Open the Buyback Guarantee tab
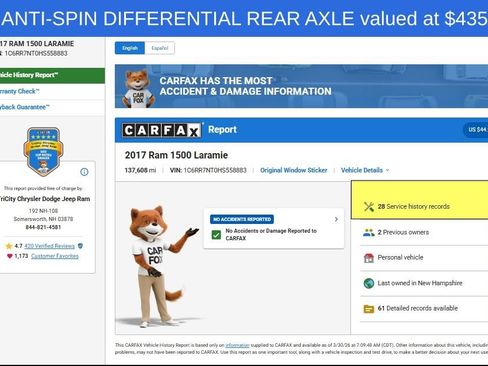This screenshot has width=488, height=366. (x=52, y=107)
